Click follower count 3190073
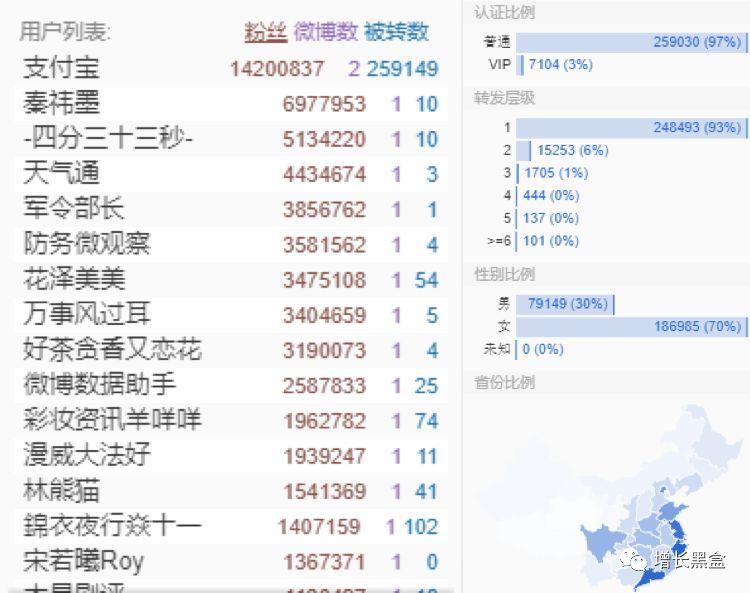Screen dimensions: 750x593 (x=324, y=351)
